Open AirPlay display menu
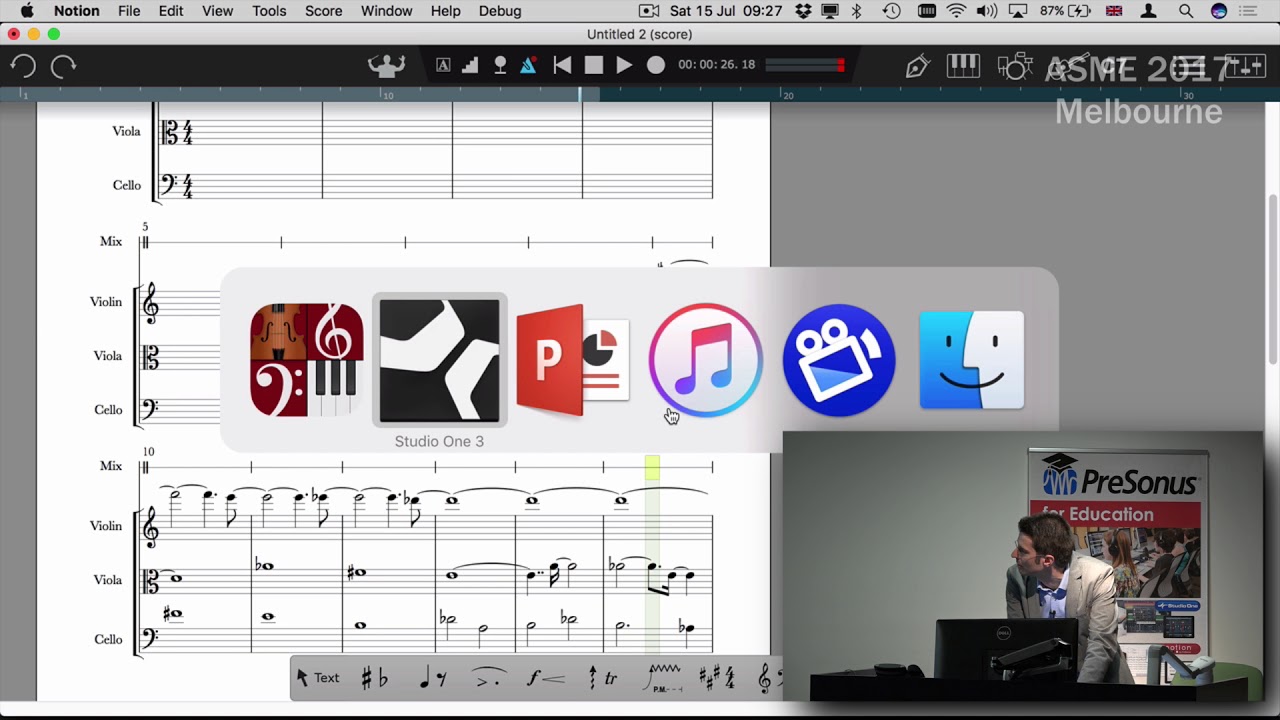The image size is (1280, 720). click(x=1018, y=11)
